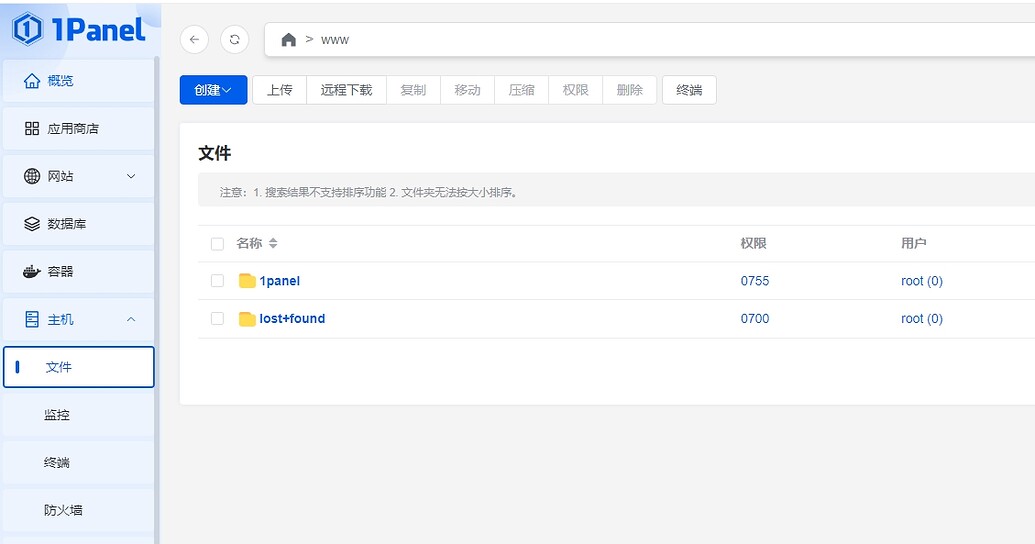This screenshot has width=1035, height=544.
Task: Click the 压缩 toolbar button
Action: (x=521, y=90)
